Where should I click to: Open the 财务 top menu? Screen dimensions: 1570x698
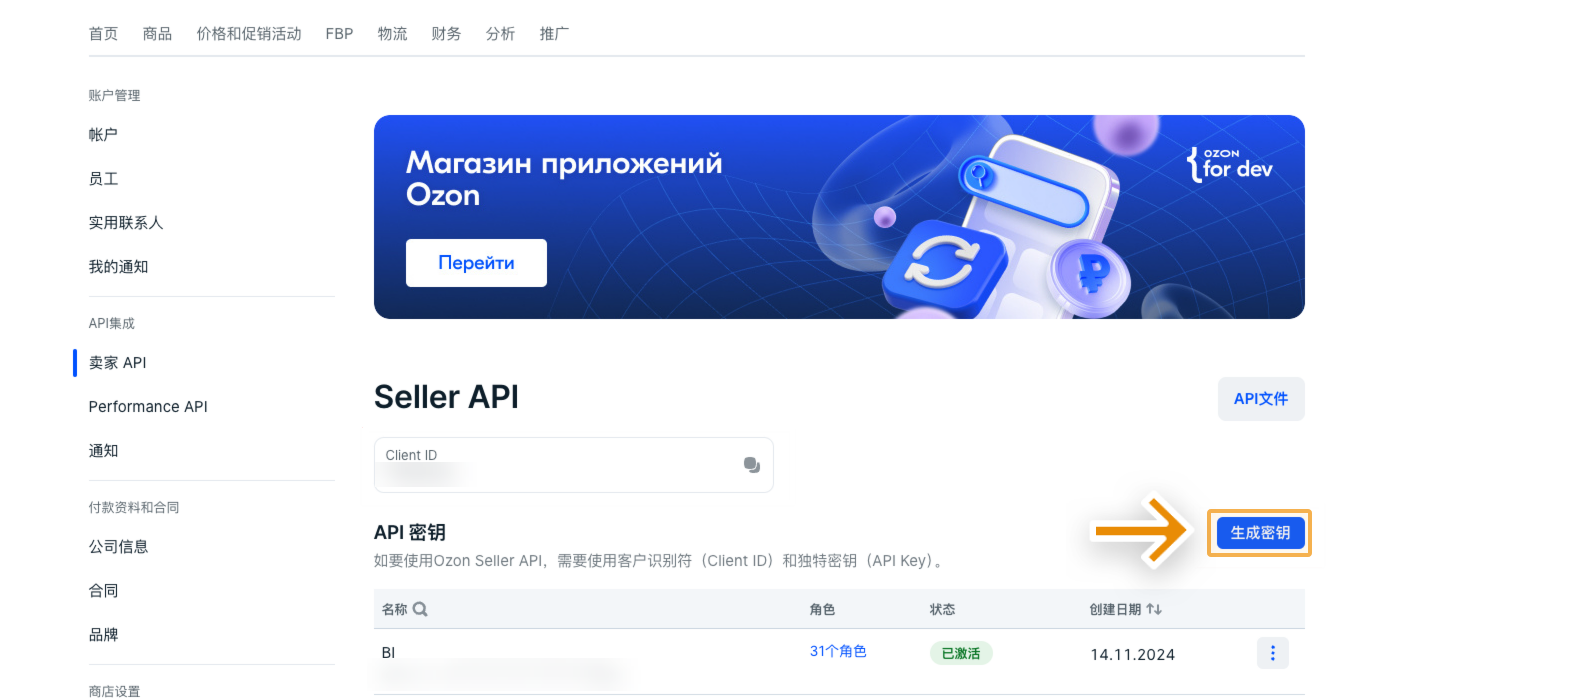pos(446,34)
